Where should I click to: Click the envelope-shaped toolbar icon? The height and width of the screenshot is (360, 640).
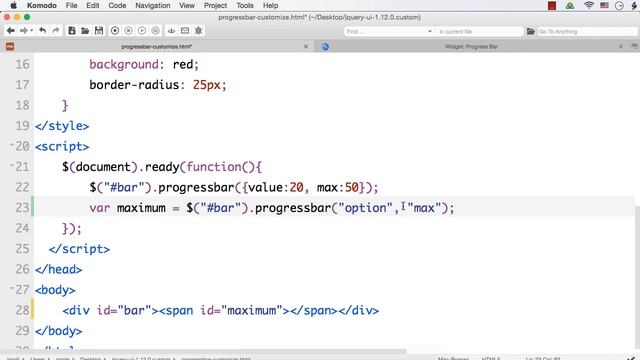(x=185, y=31)
